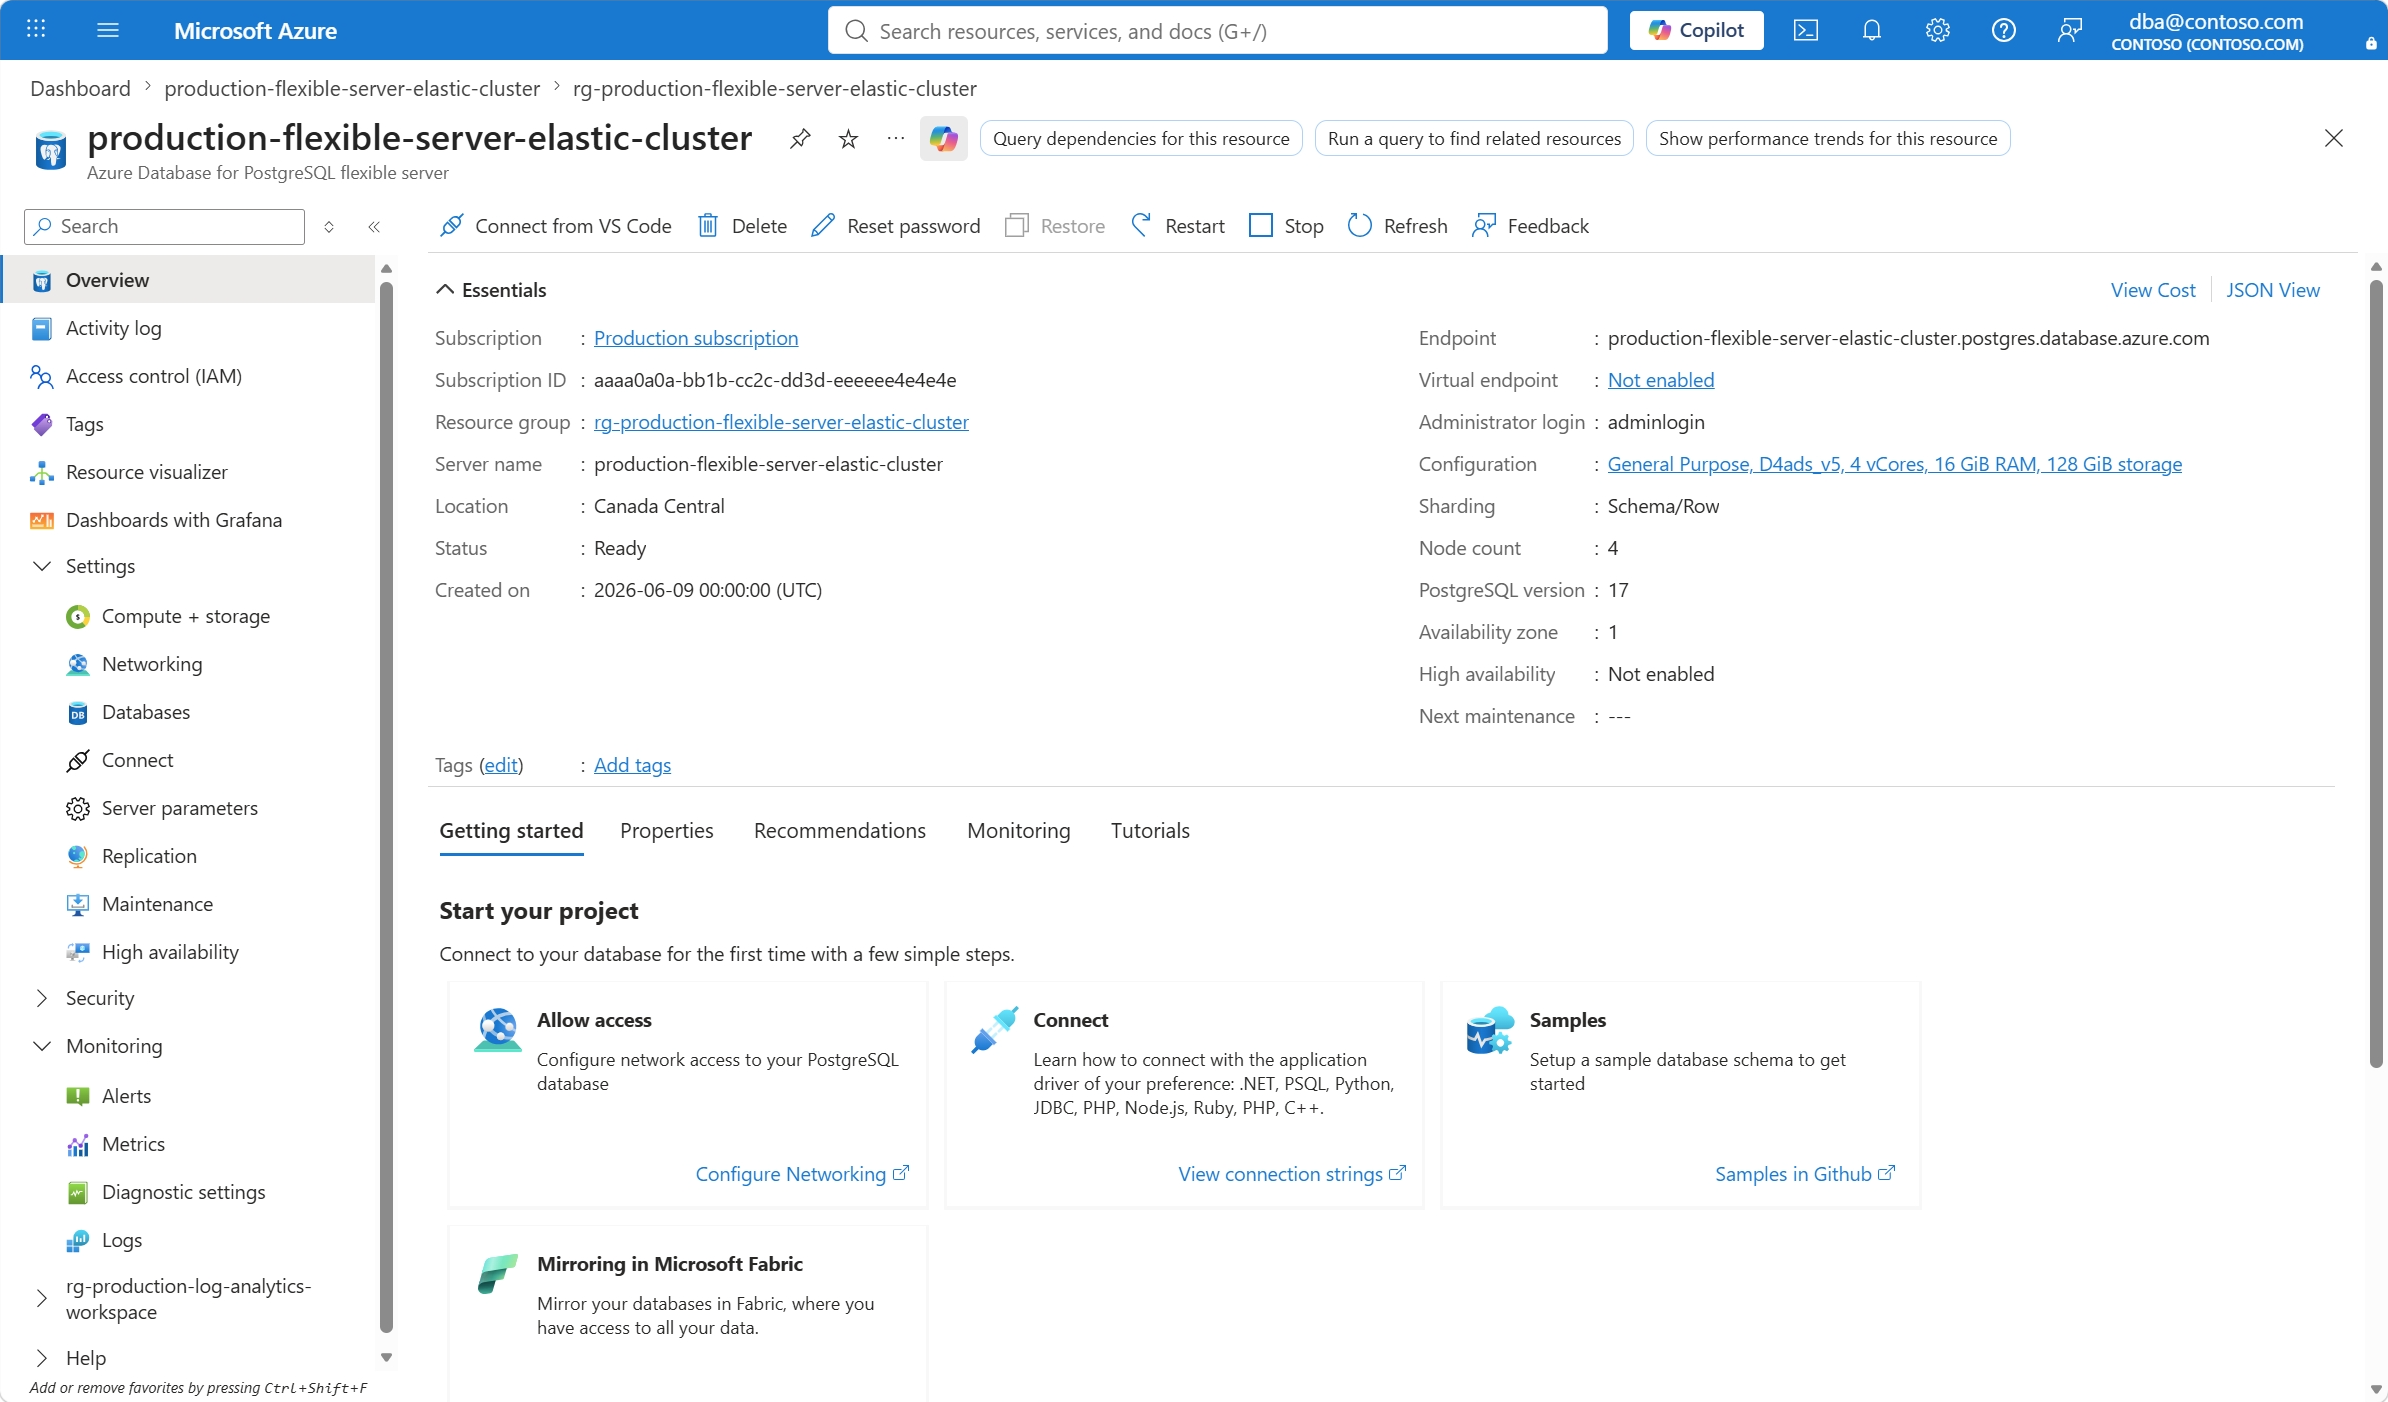This screenshot has height=1402, width=2388.
Task: Select Overview in the sidebar
Action: click(190, 280)
